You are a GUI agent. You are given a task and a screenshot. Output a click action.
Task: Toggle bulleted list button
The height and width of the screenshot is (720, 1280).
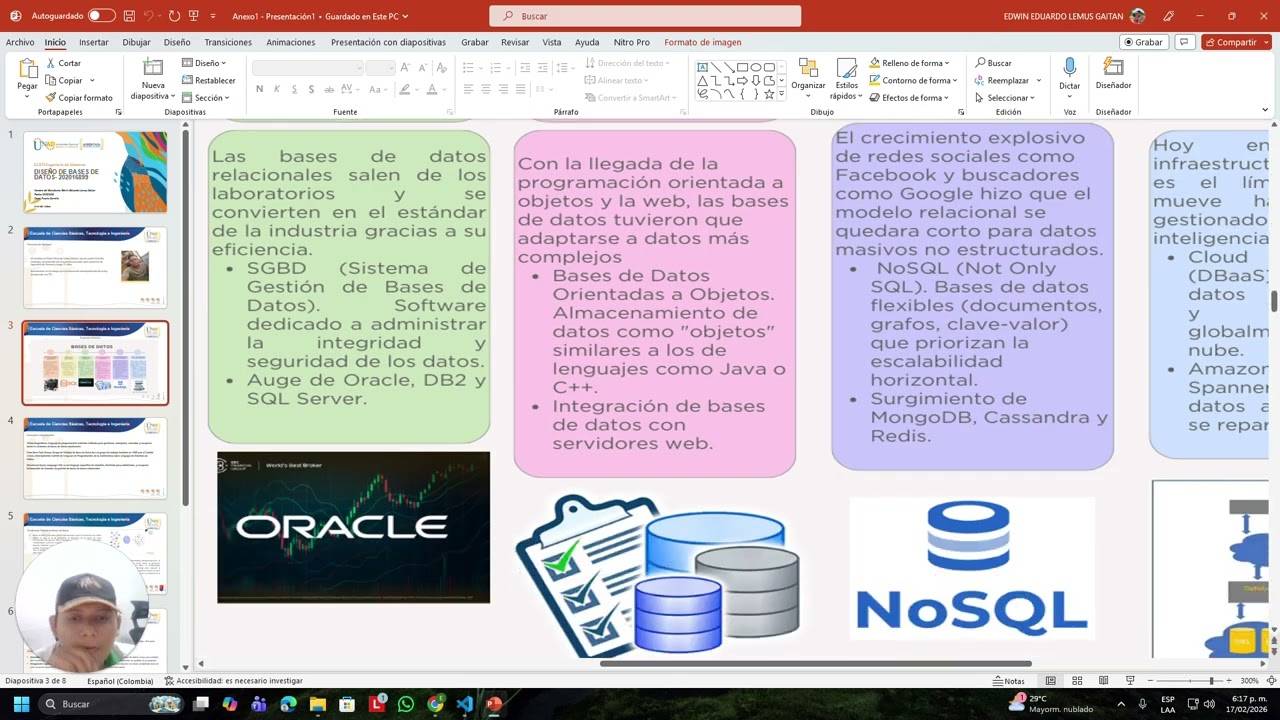tap(468, 67)
